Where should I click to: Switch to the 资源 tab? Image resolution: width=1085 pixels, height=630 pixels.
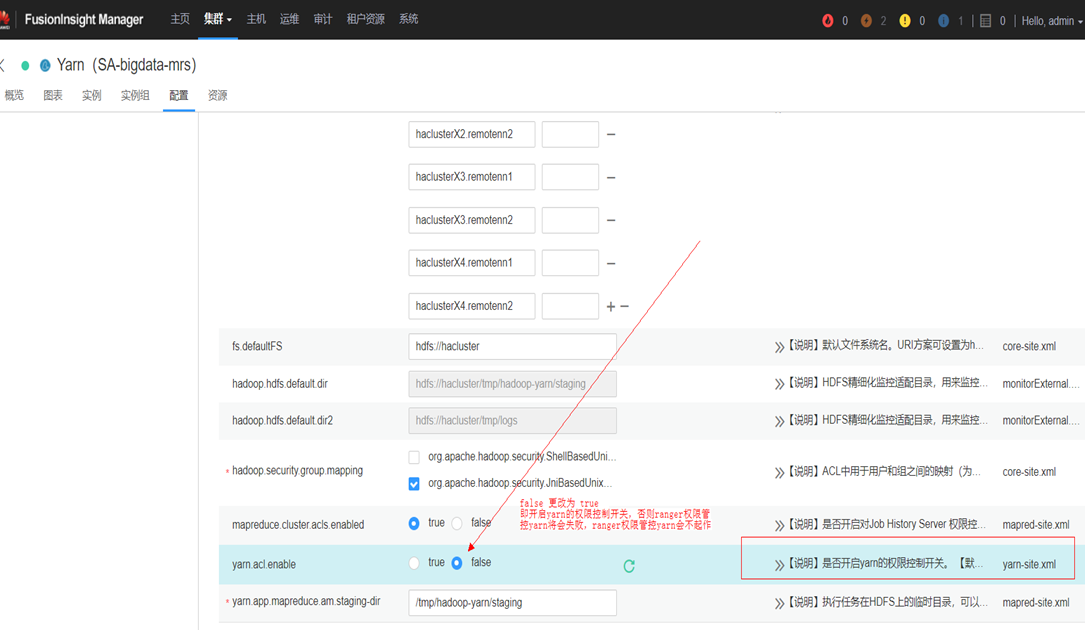tap(217, 96)
